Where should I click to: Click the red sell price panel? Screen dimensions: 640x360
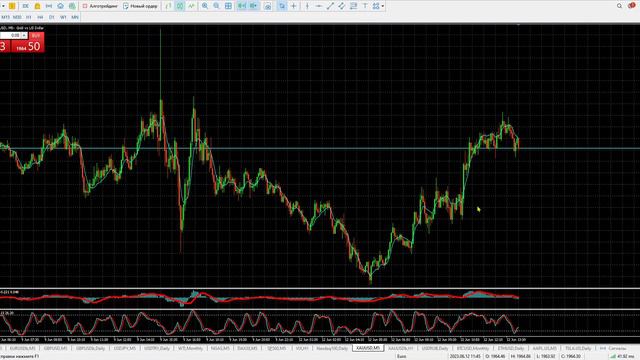coord(4,46)
